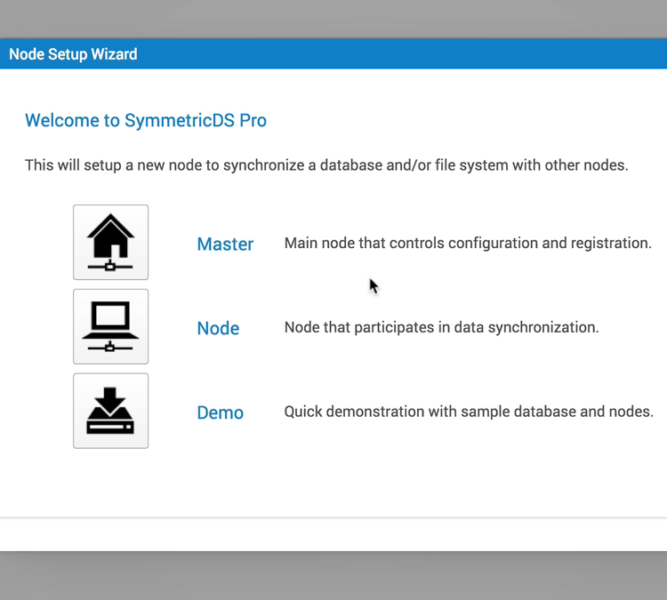Click the laptop screen glyph for Node
This screenshot has height=600, width=667.
click(x=111, y=316)
